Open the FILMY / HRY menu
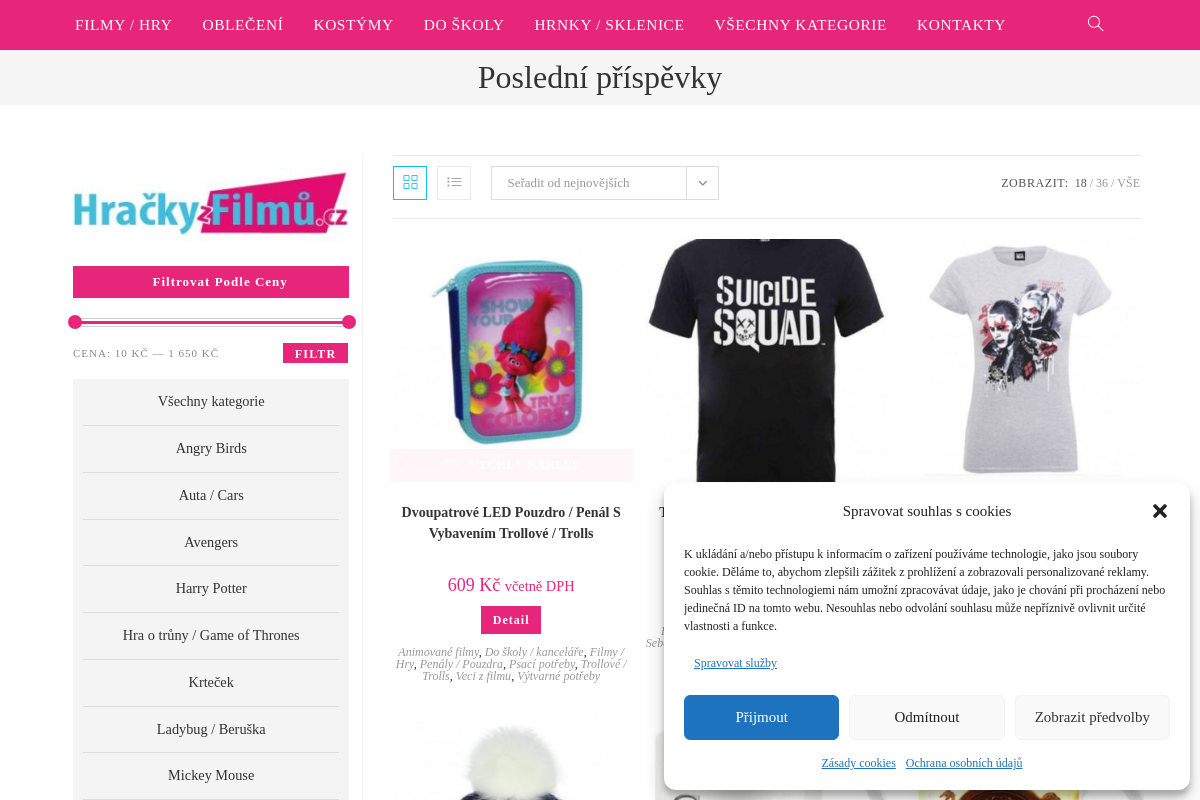Viewport: 1200px width, 800px height. click(x=124, y=25)
